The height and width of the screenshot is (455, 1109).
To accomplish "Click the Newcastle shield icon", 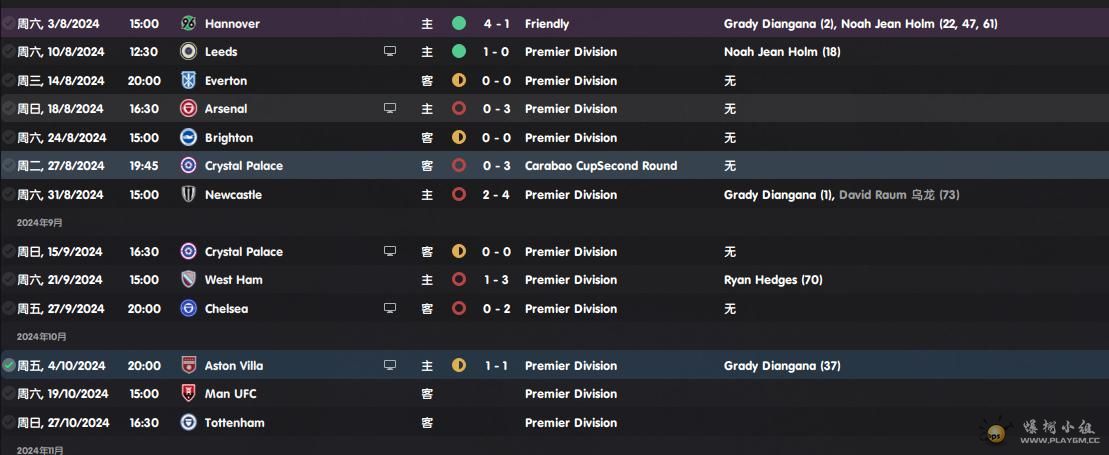I will [188, 195].
